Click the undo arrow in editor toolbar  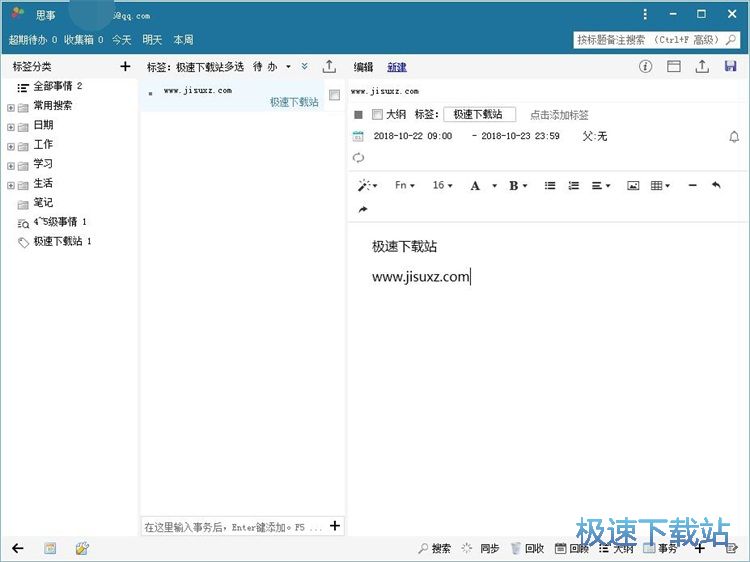[716, 186]
